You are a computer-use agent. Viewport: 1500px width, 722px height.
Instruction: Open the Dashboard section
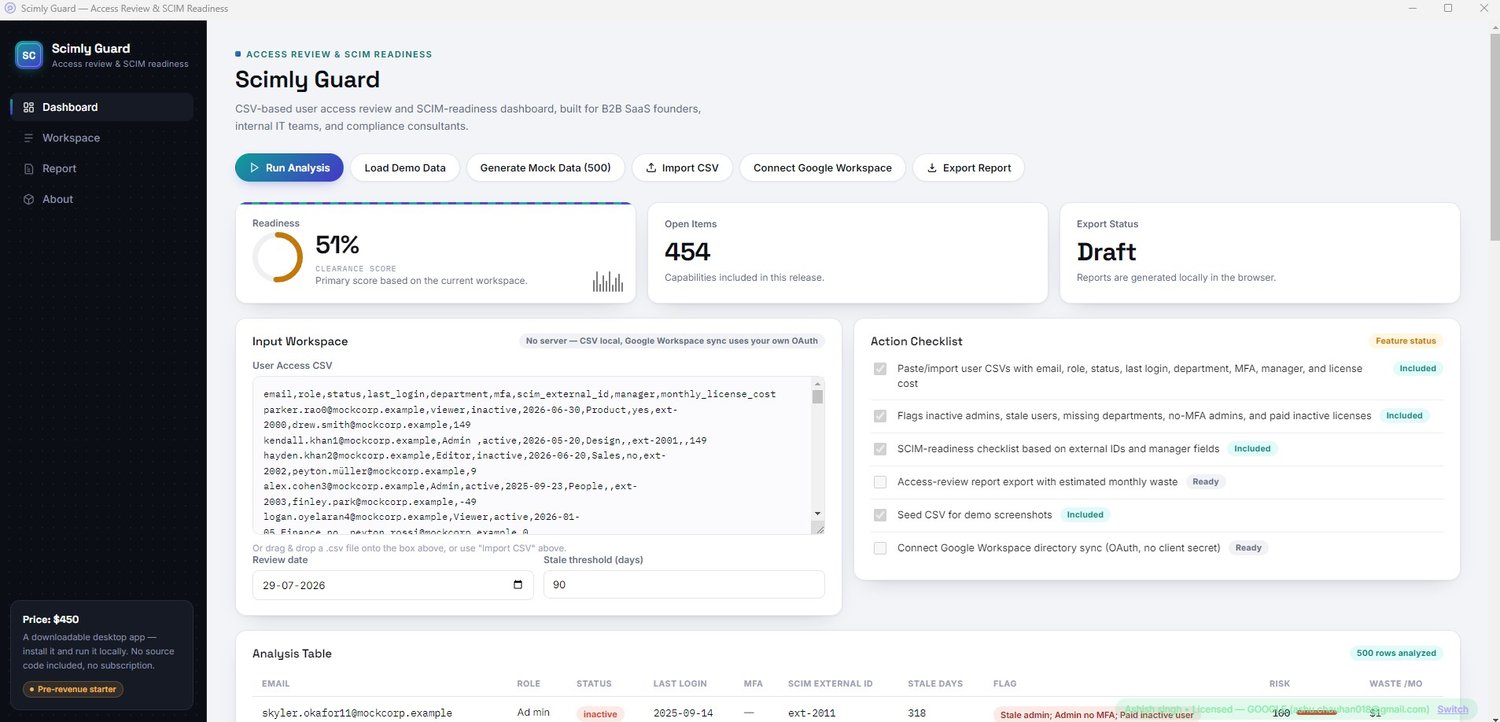coord(101,107)
